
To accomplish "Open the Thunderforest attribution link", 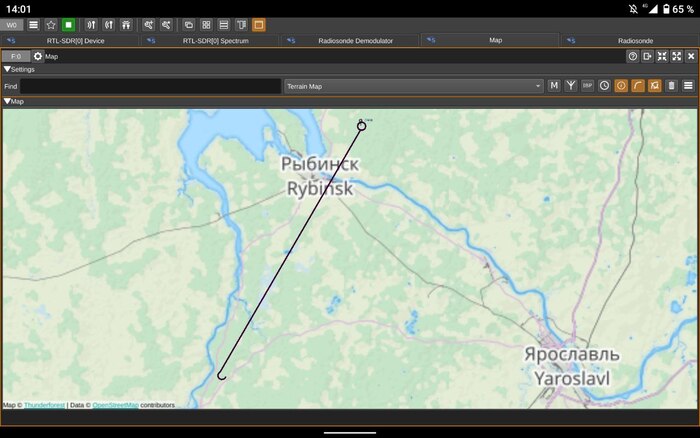I will pyautogui.click(x=45, y=405).
